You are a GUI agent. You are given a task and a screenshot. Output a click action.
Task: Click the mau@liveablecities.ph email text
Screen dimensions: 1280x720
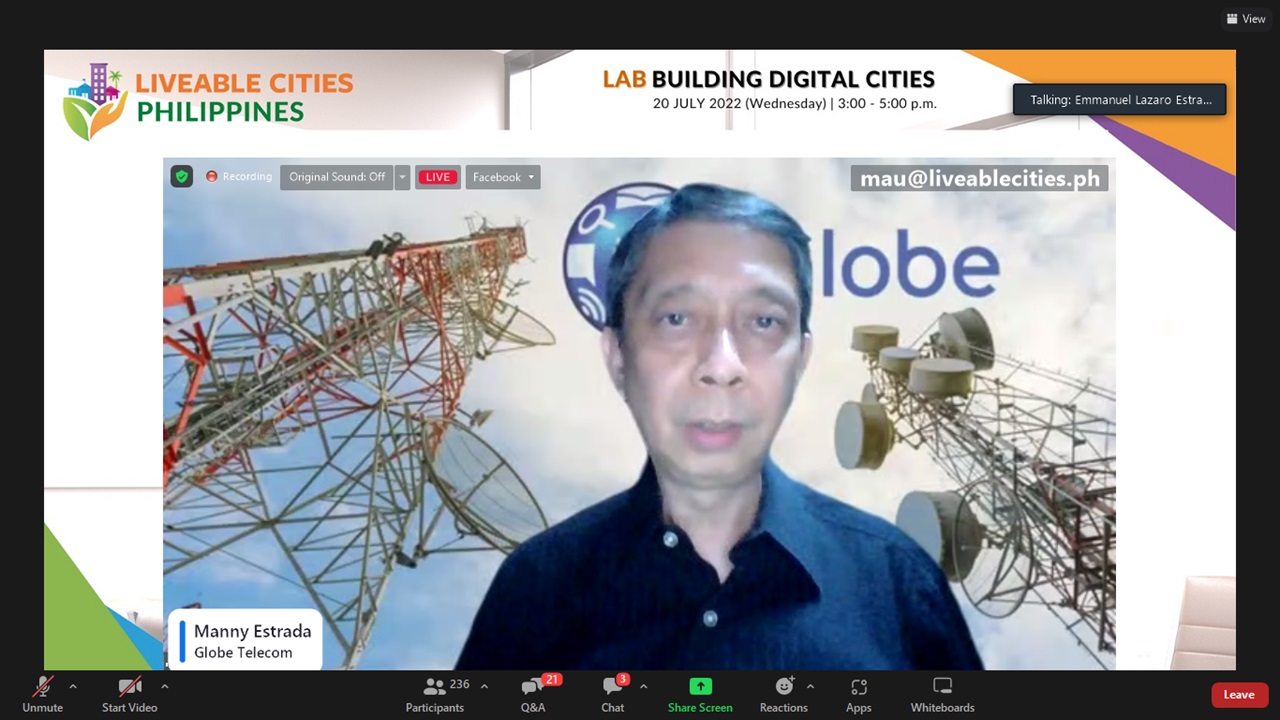[x=980, y=178]
